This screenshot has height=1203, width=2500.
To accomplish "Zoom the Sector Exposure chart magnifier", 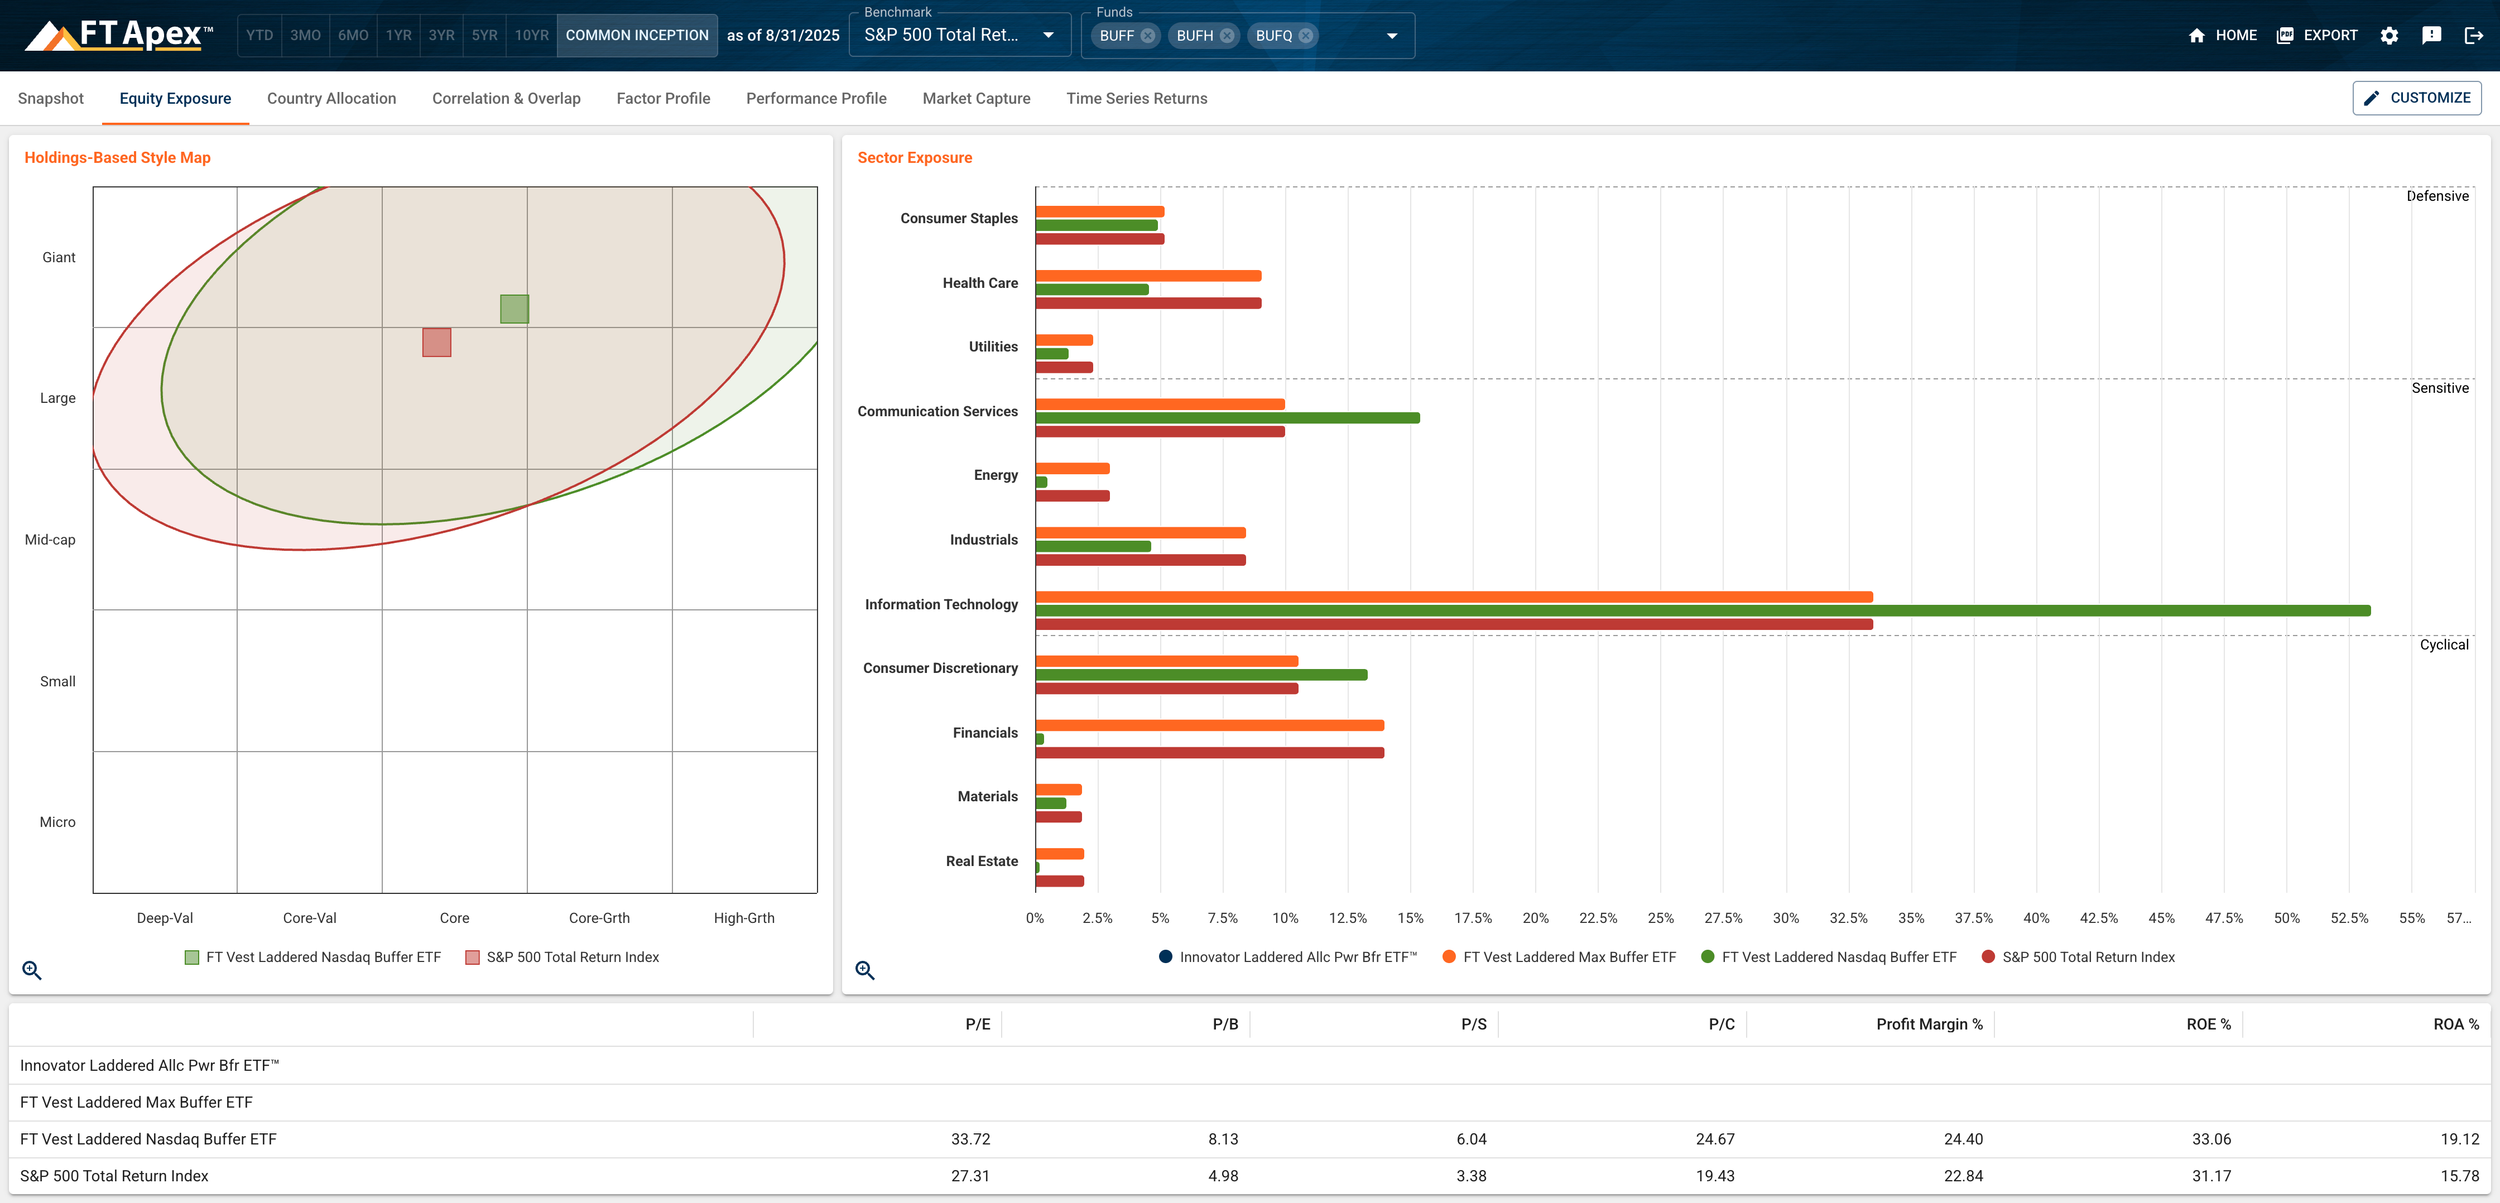I will point(865,970).
